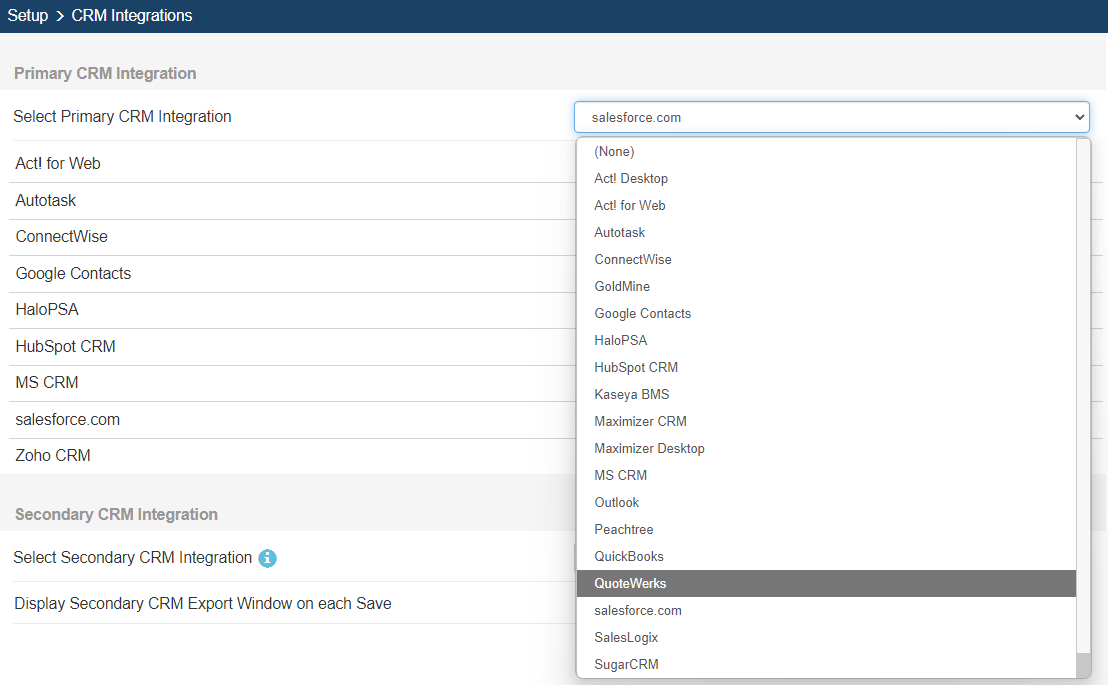Expand the HubSpot CRM settings row

click(x=65, y=346)
